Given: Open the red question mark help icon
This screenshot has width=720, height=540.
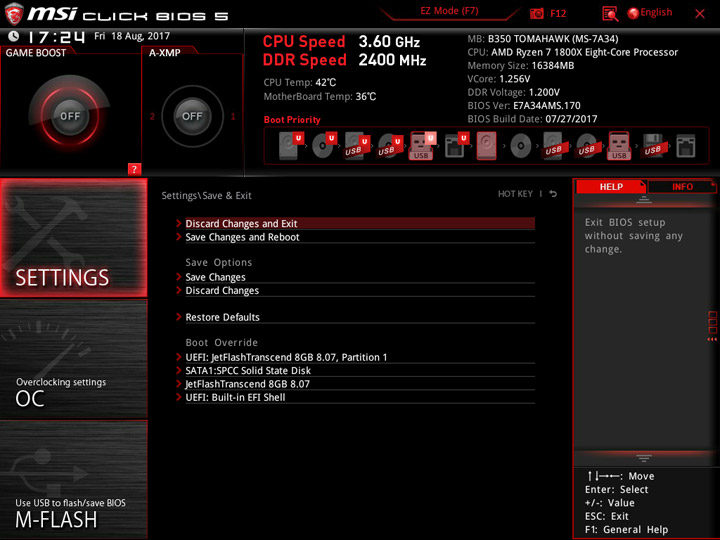Looking at the screenshot, I should [x=134, y=169].
